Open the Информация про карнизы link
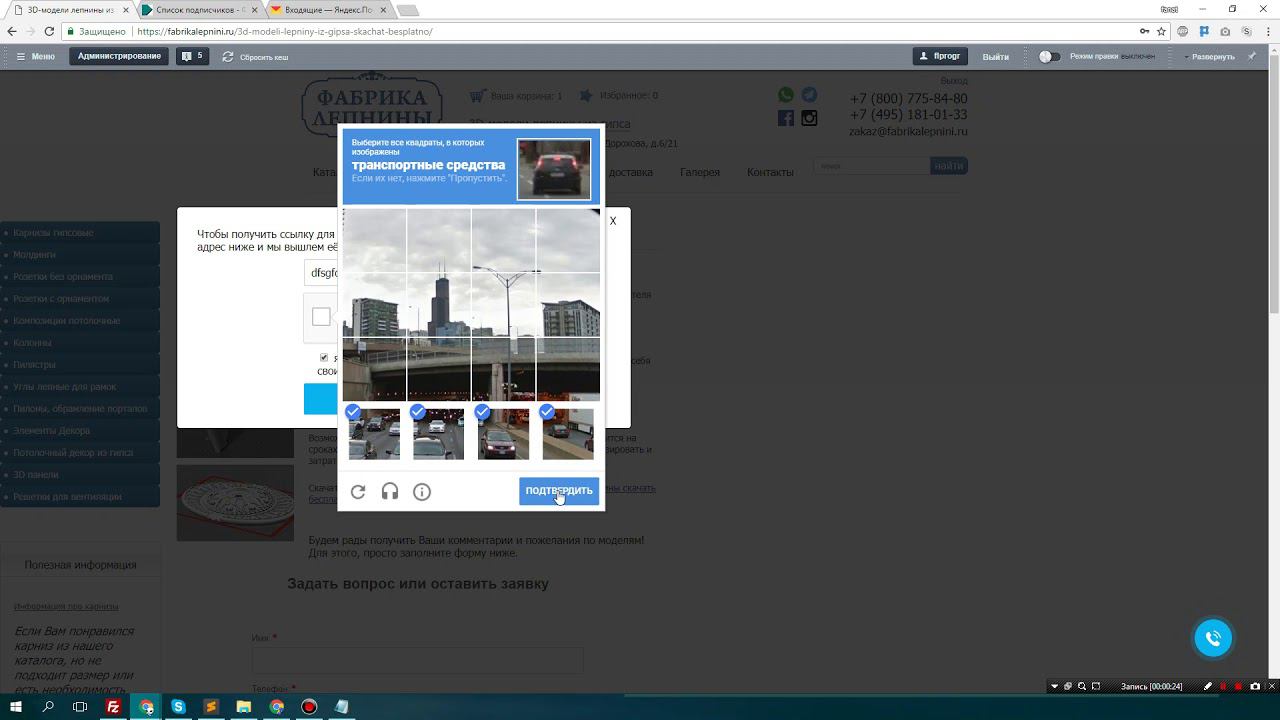Image resolution: width=1280 pixels, height=720 pixels. (x=66, y=606)
